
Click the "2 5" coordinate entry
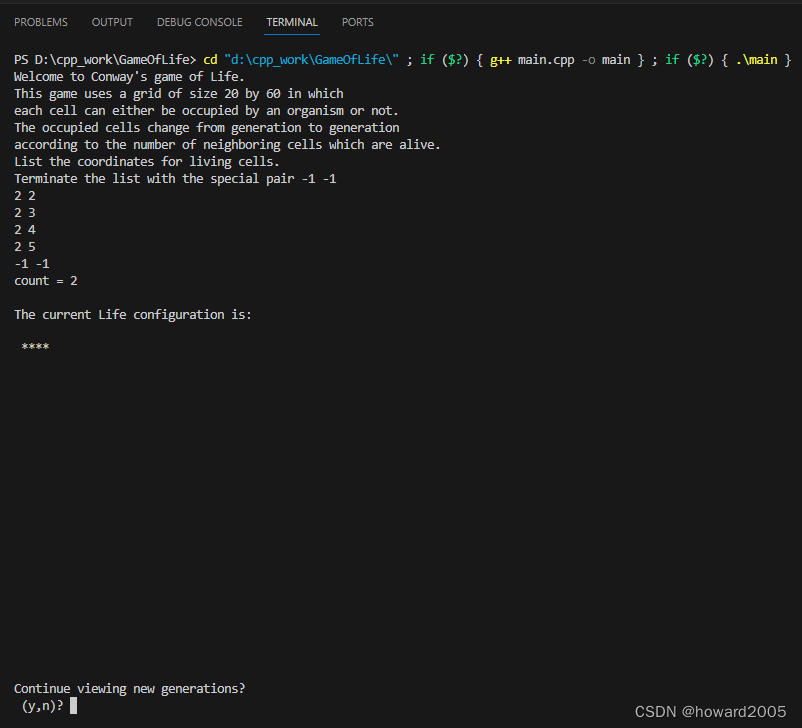pyautogui.click(x=25, y=247)
